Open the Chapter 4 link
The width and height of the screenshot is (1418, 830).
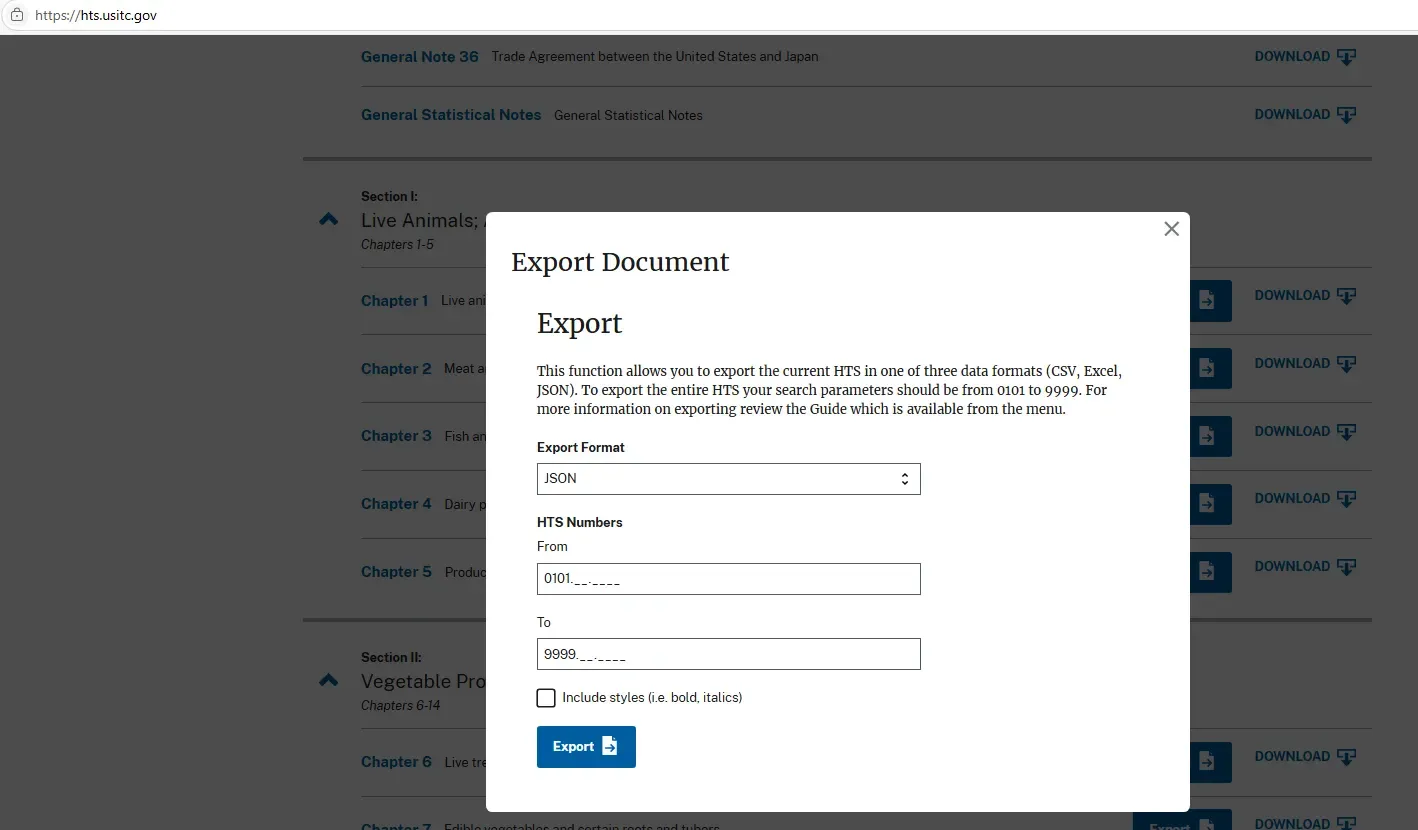[396, 504]
